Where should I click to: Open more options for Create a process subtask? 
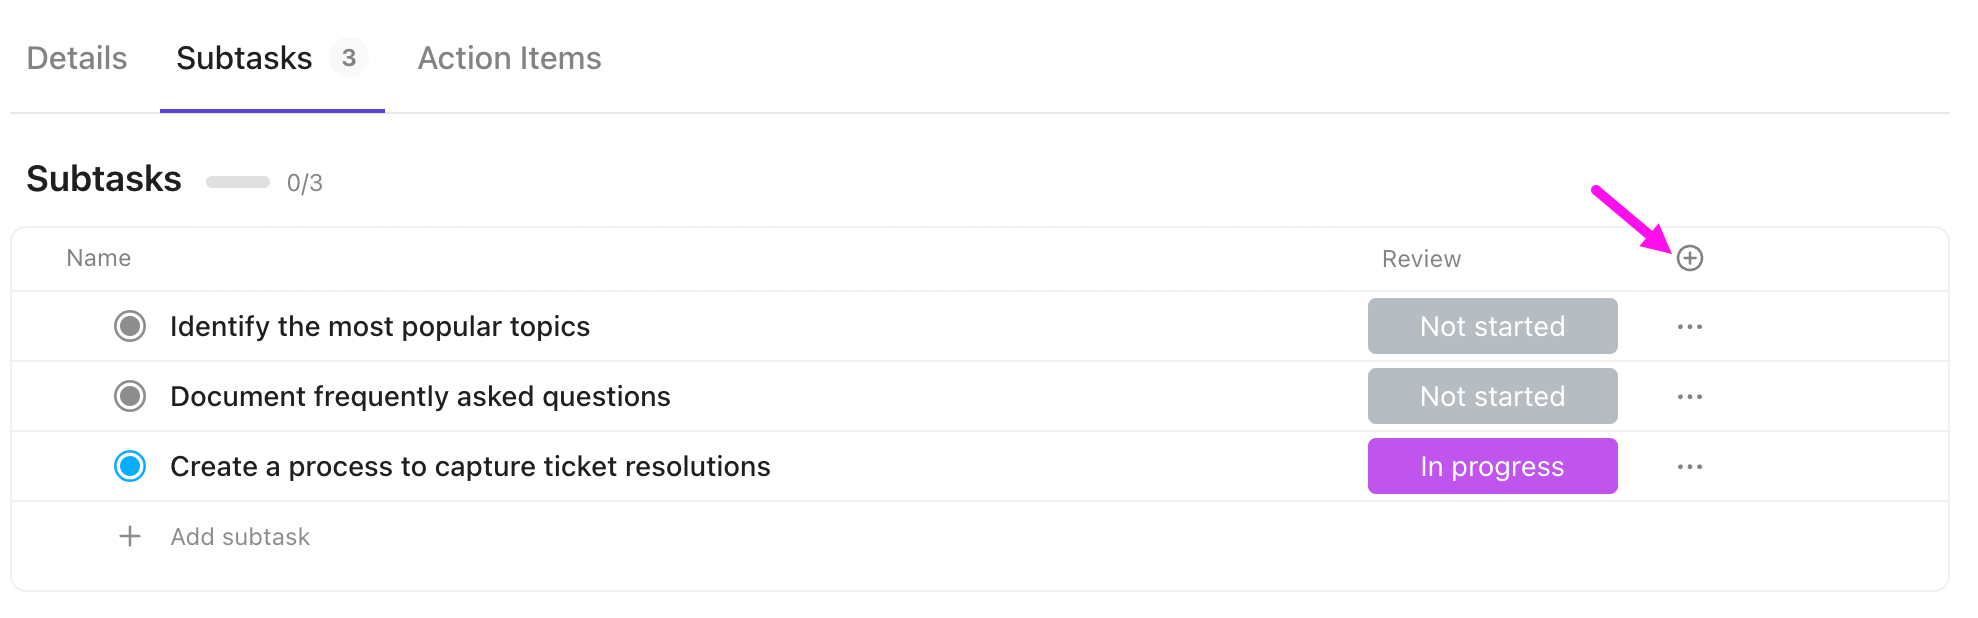(x=1689, y=467)
